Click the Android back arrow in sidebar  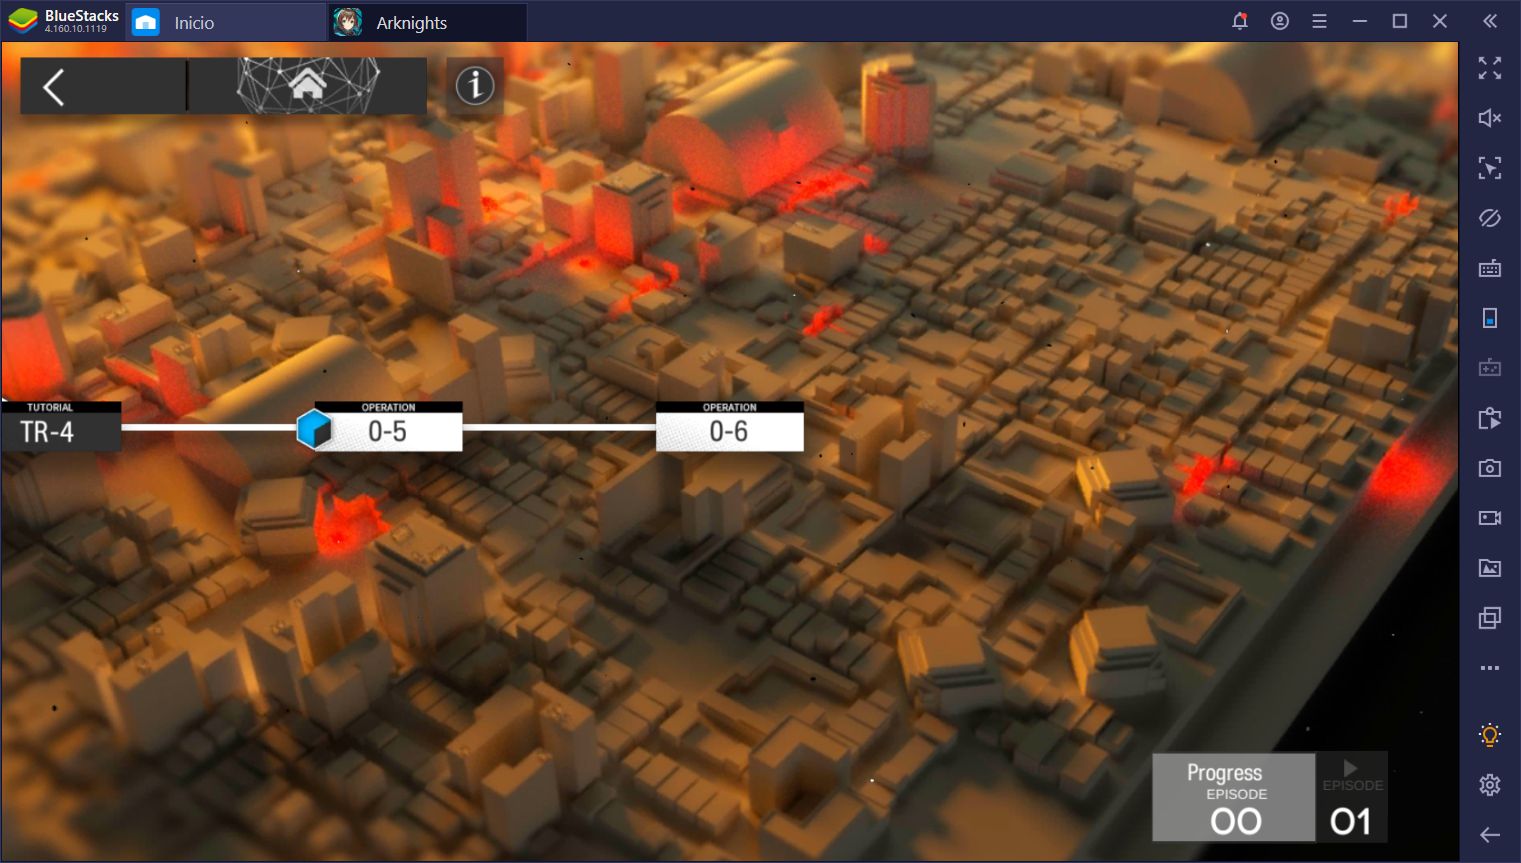point(1490,835)
